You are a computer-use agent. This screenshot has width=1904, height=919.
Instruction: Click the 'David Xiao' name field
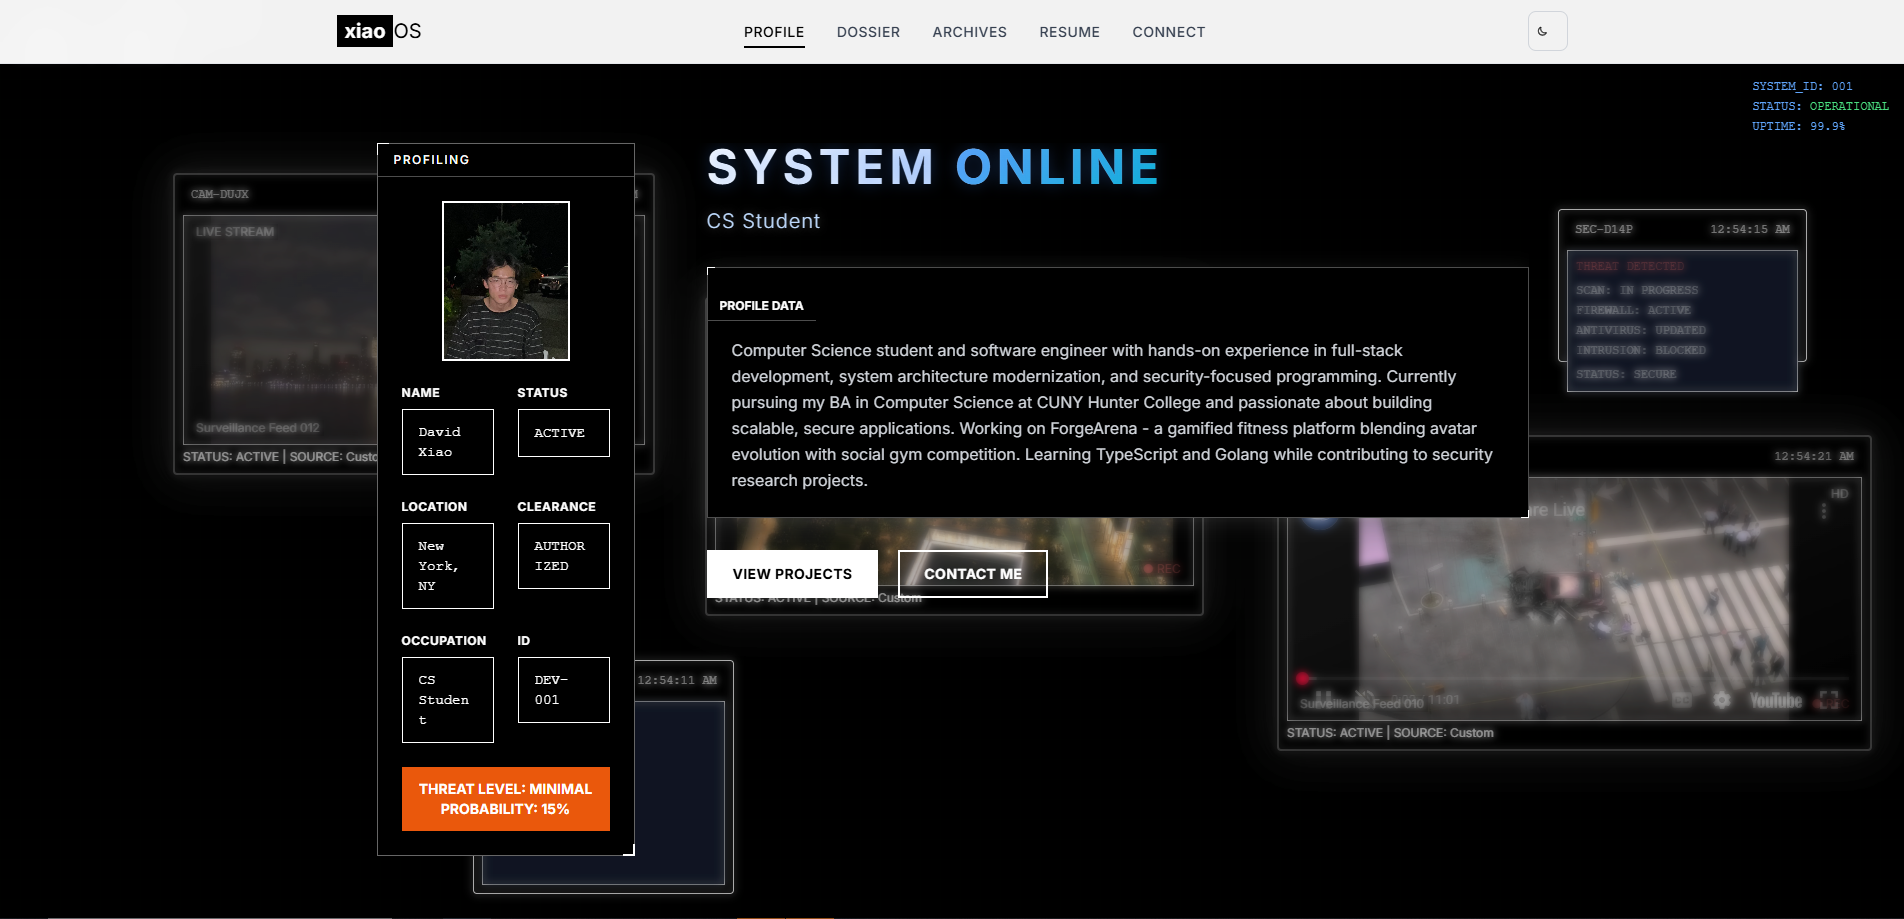point(448,442)
